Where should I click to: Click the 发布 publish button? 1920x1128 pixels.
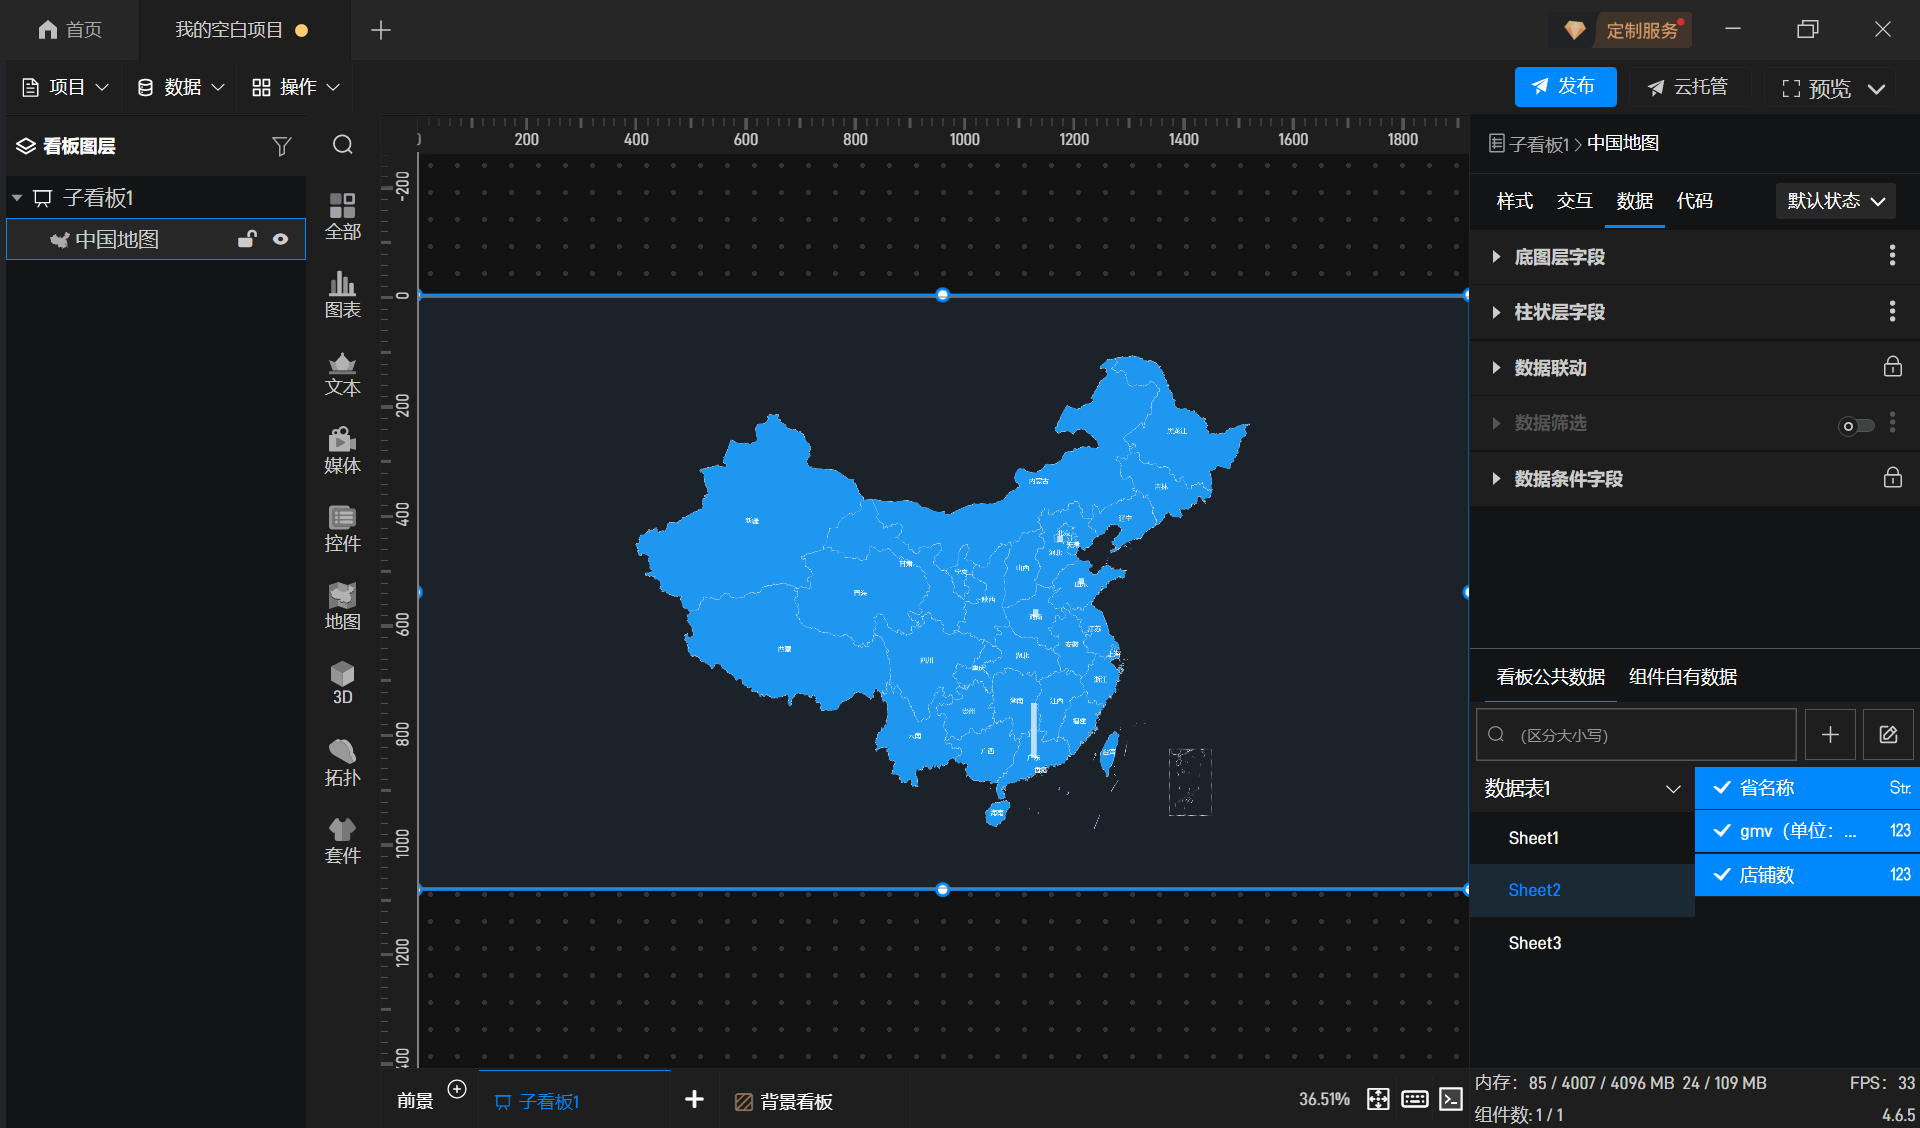pyautogui.click(x=1565, y=87)
